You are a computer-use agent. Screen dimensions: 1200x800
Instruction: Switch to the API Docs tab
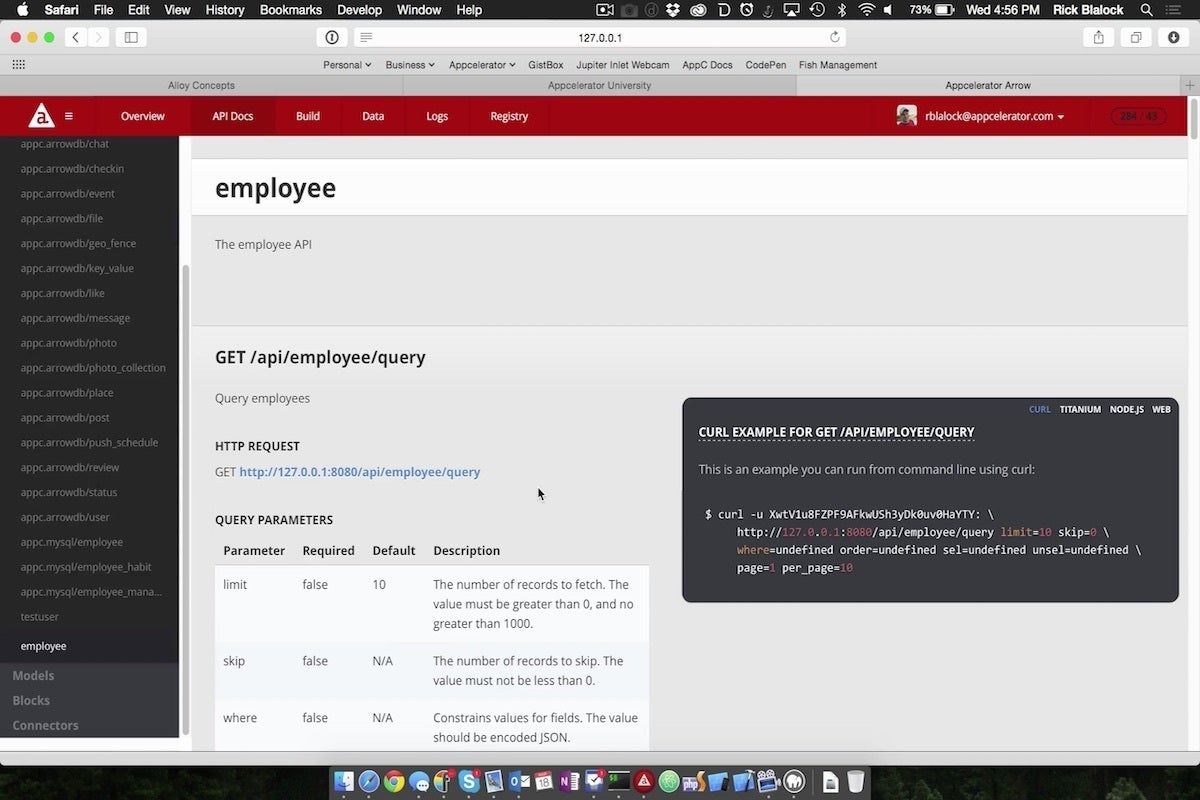coord(233,116)
